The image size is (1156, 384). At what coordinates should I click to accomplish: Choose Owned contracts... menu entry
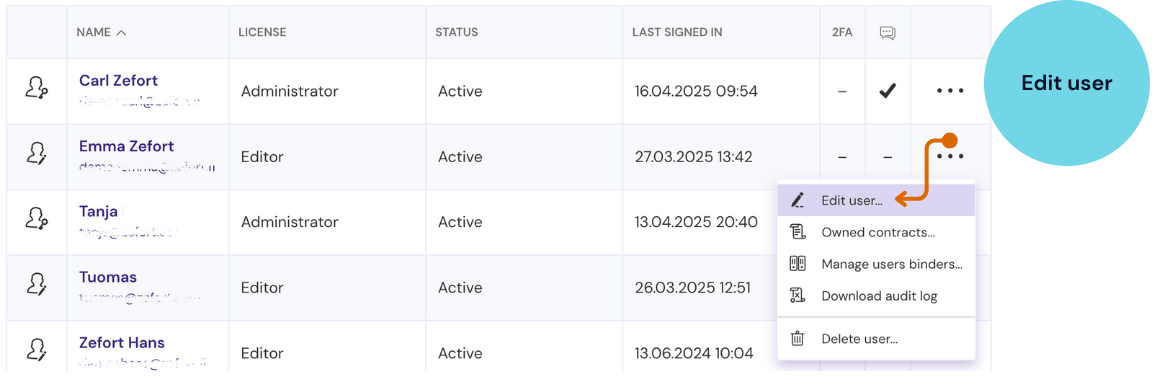coord(877,232)
